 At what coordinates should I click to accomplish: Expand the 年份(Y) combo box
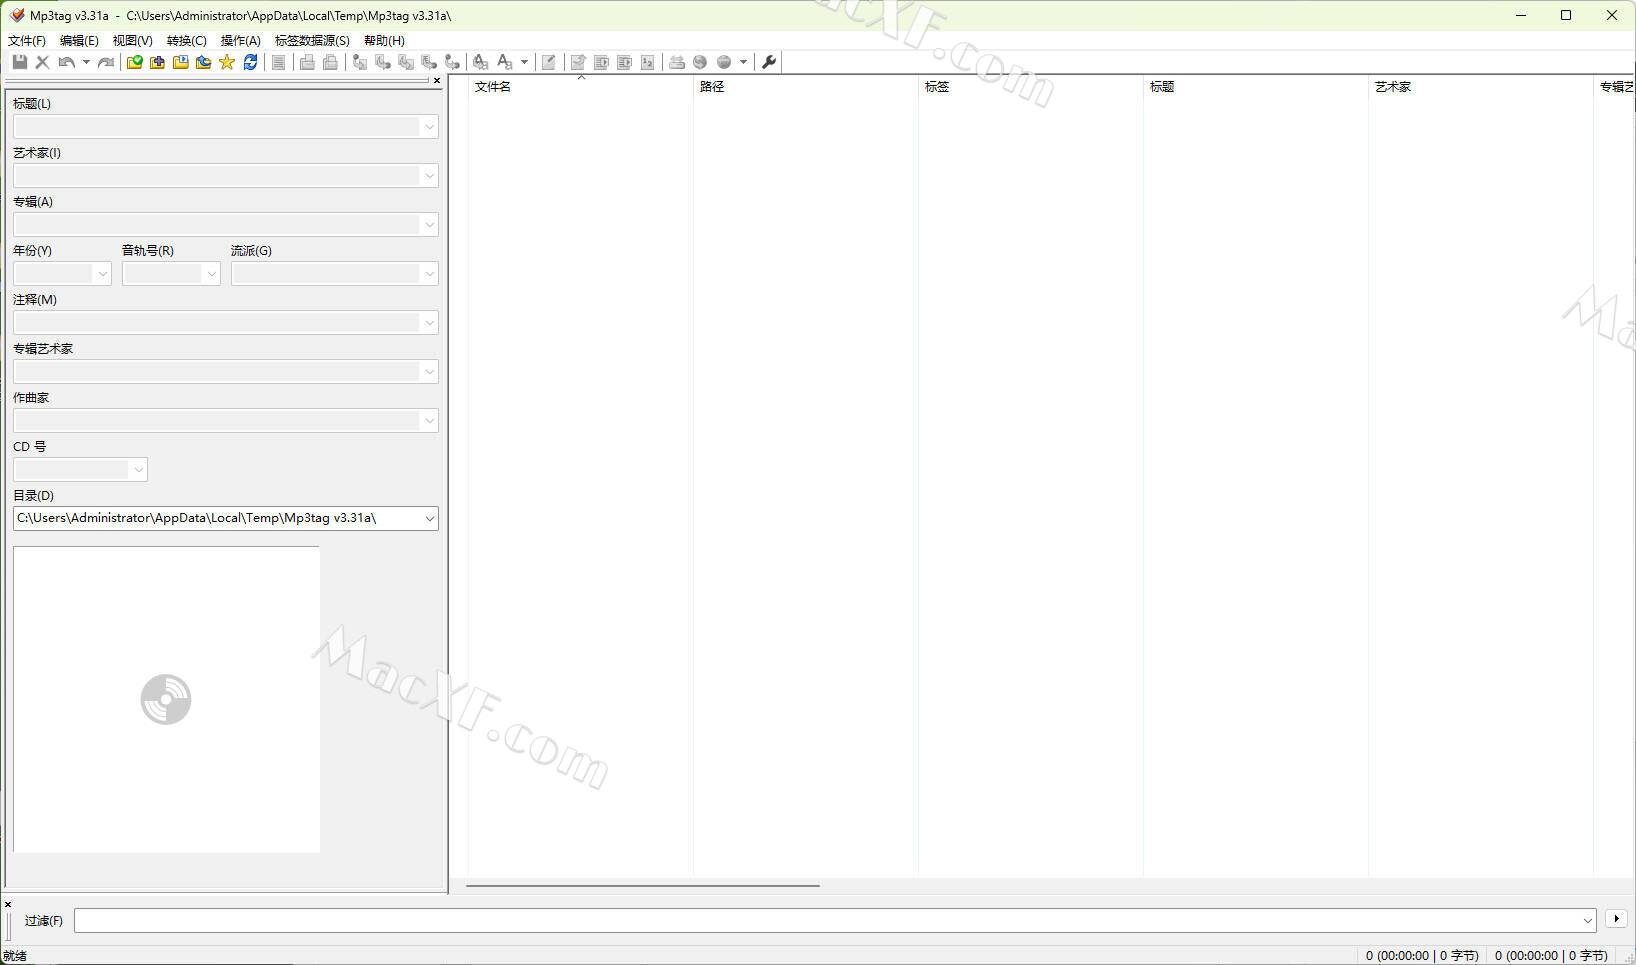(x=102, y=274)
